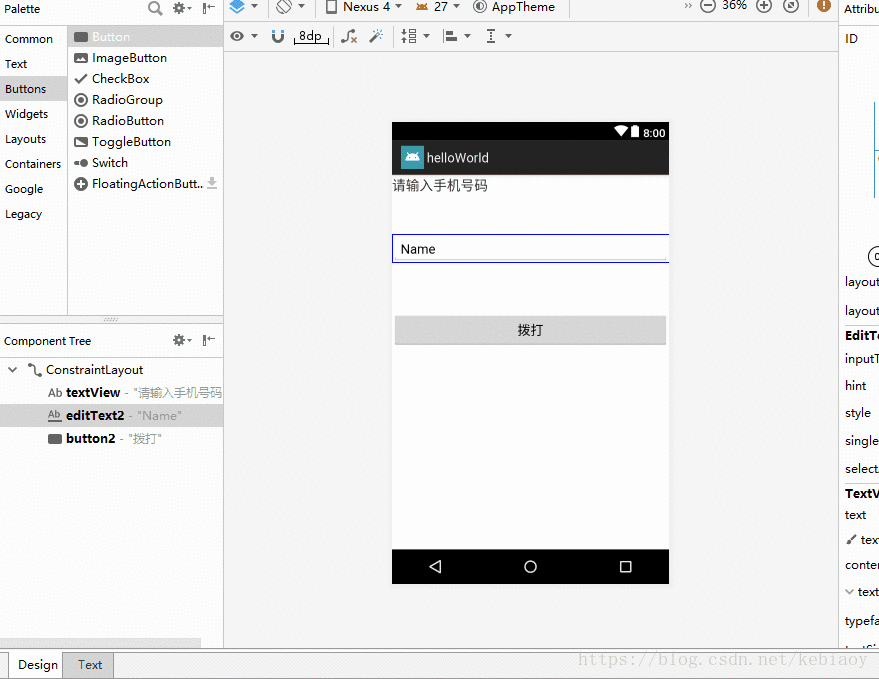
Task: Select button2 in Component Tree
Action: coord(112,438)
